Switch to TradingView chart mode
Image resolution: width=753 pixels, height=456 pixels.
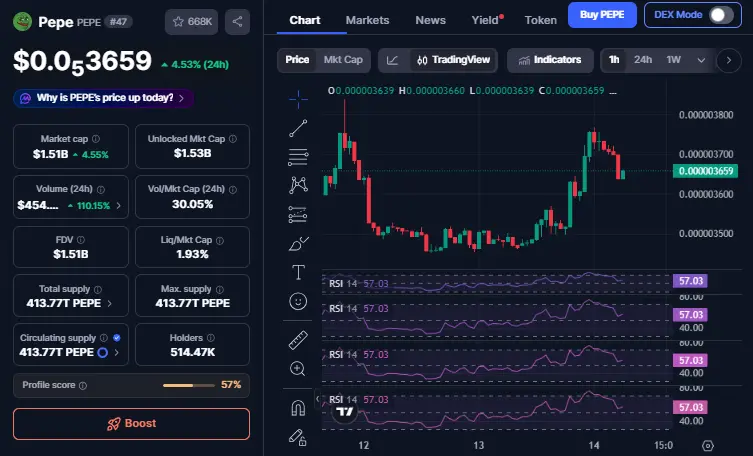click(454, 60)
